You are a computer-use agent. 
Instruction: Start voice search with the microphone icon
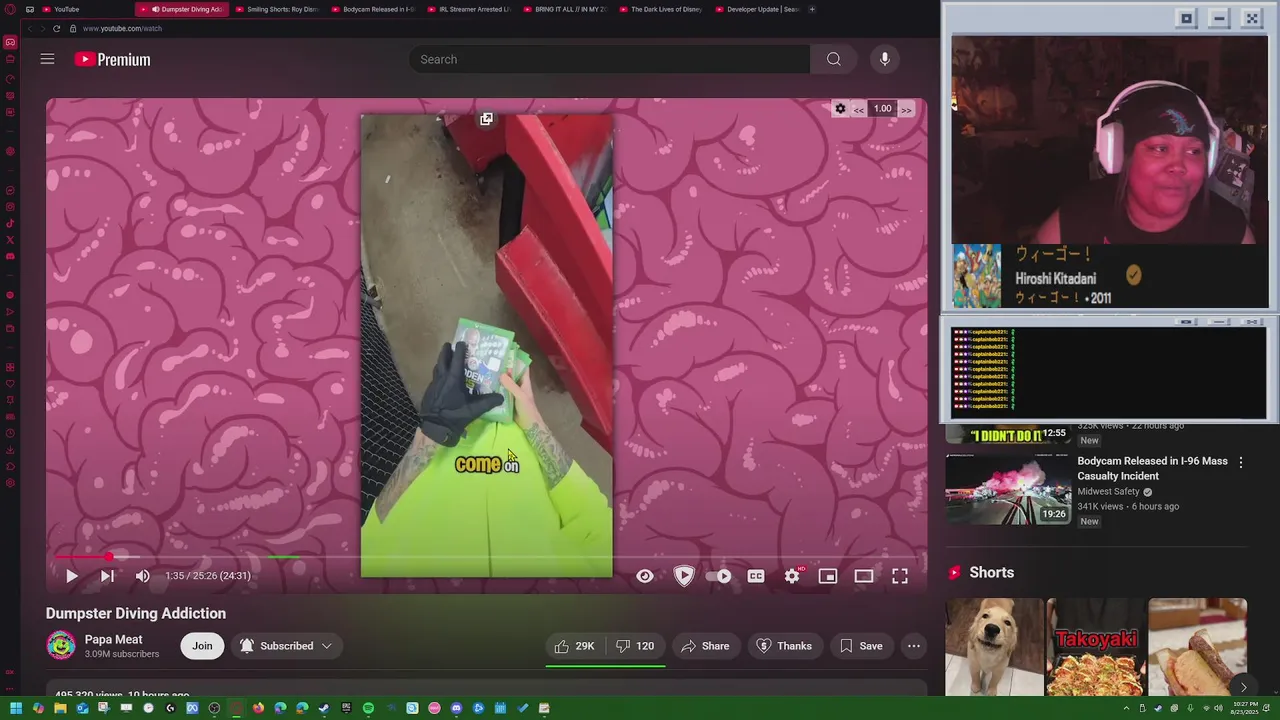884,59
